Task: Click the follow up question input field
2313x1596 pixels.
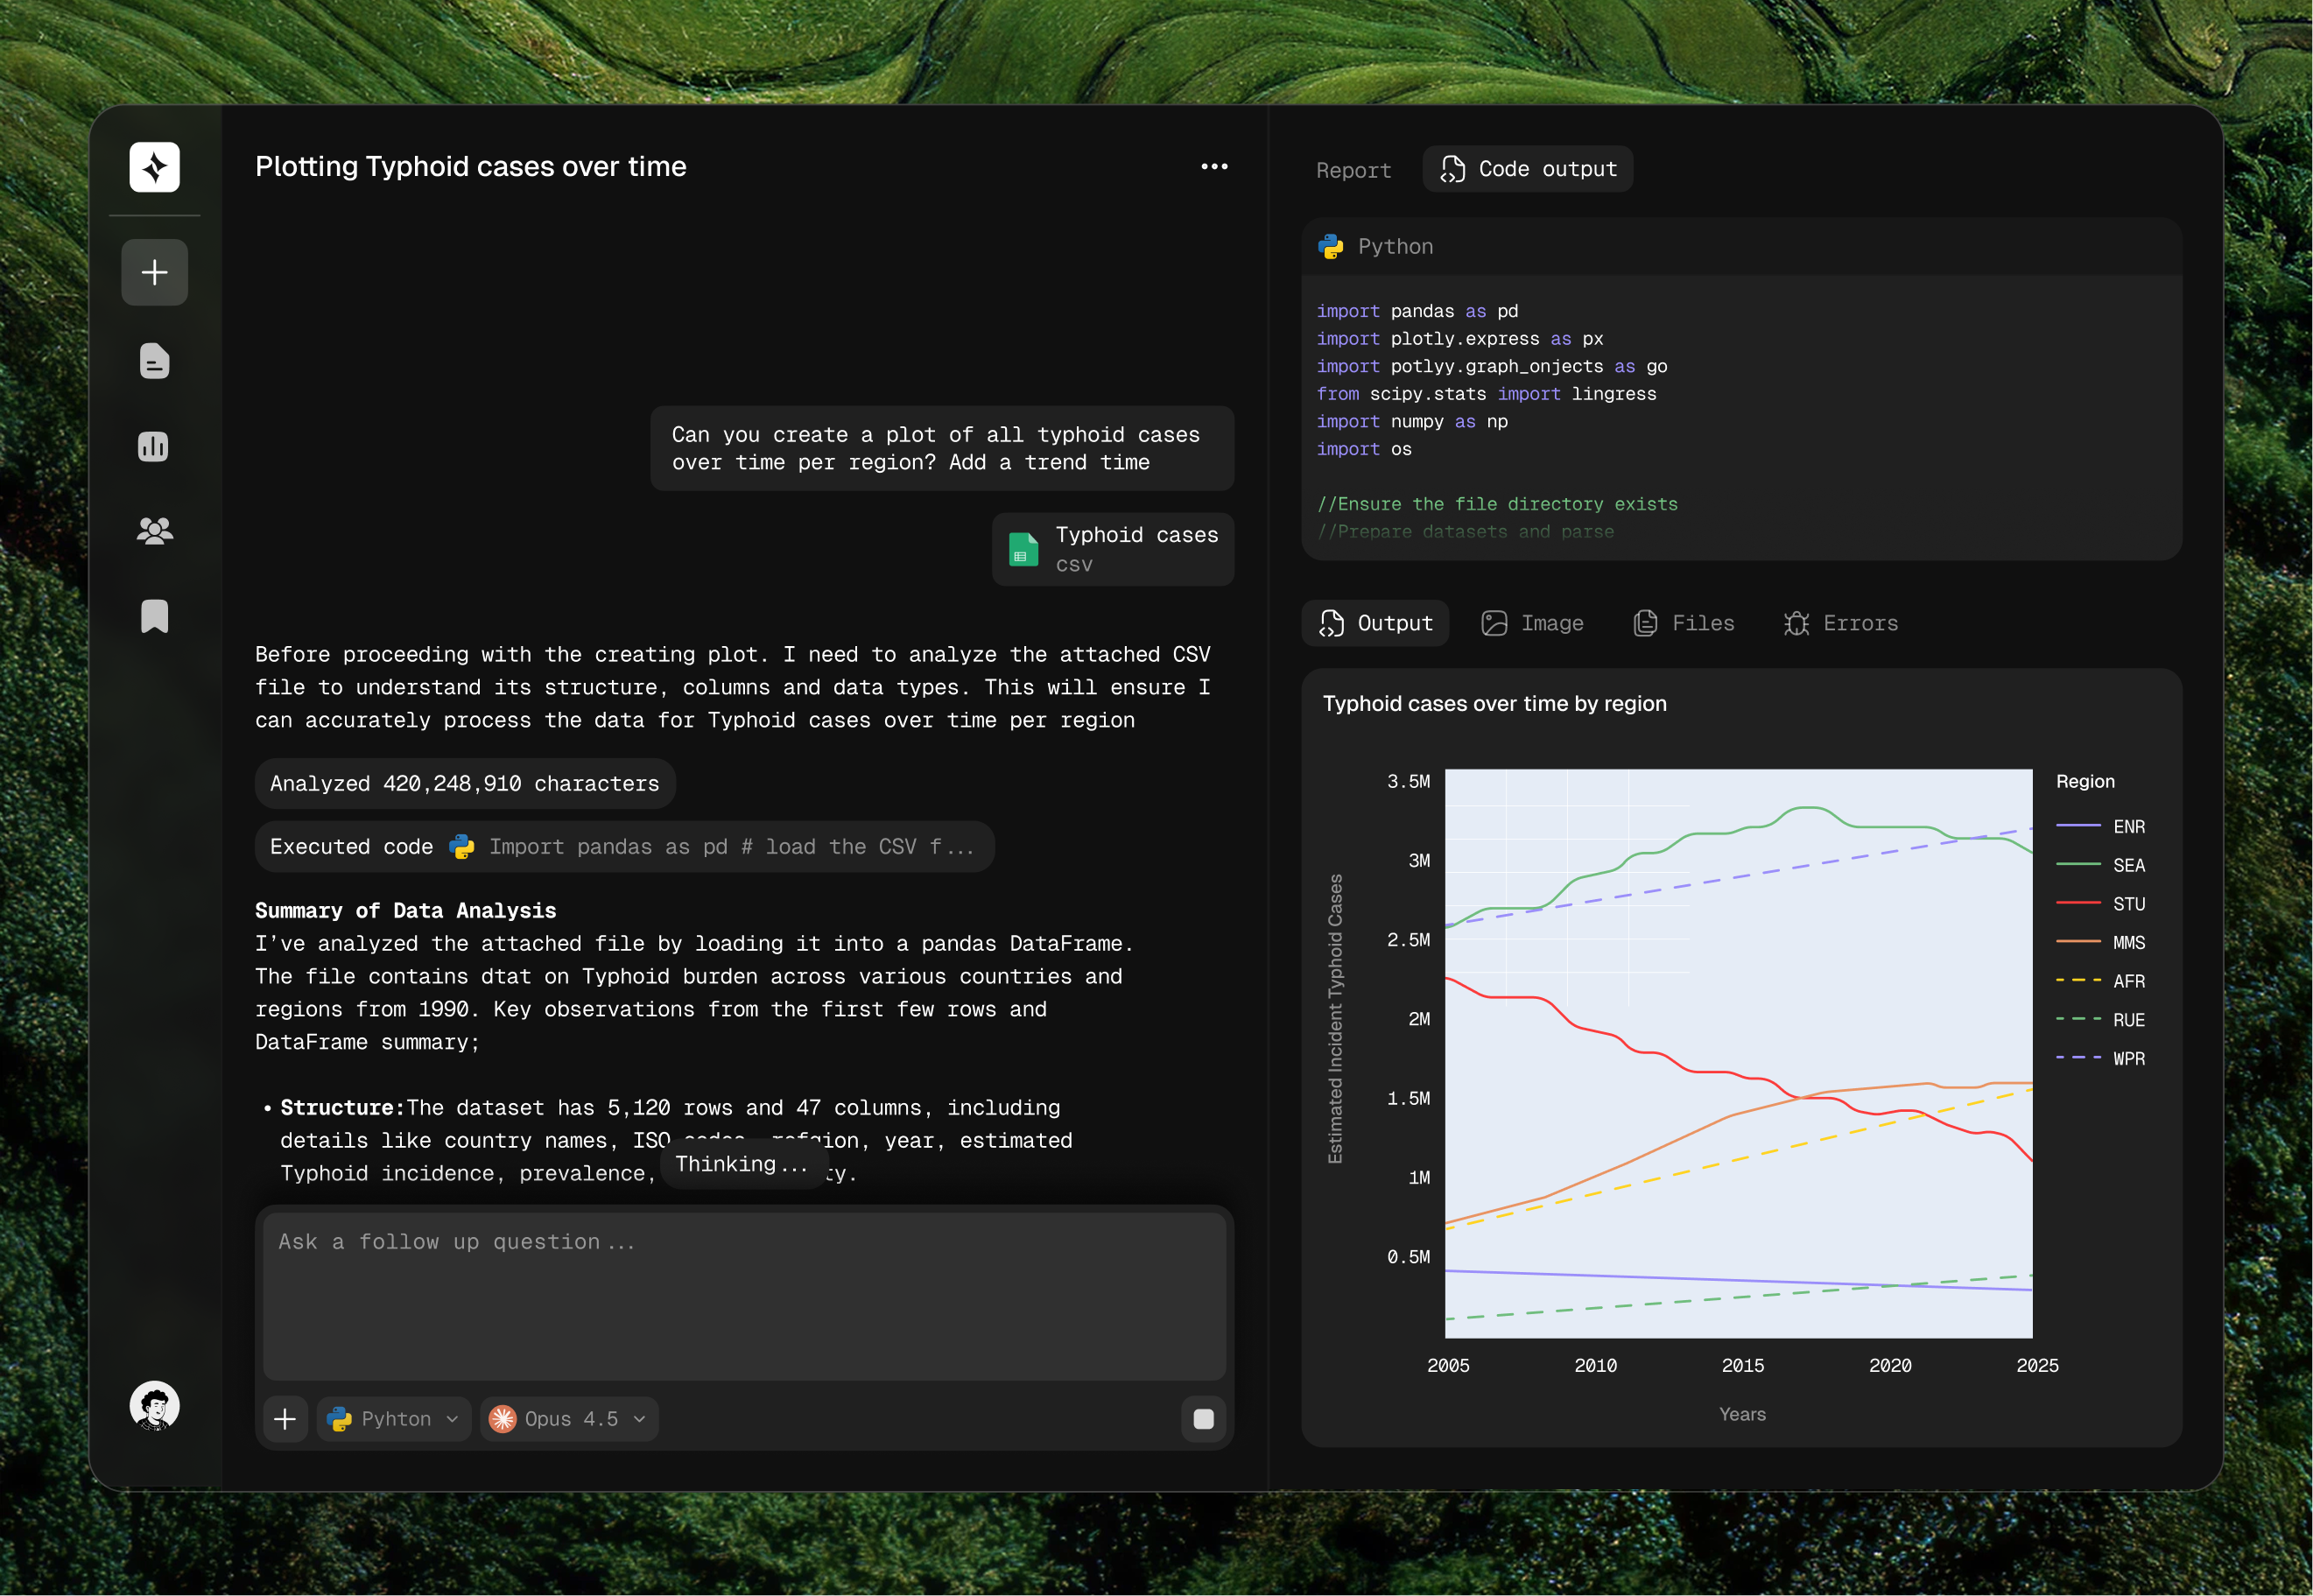Action: click(x=744, y=1295)
